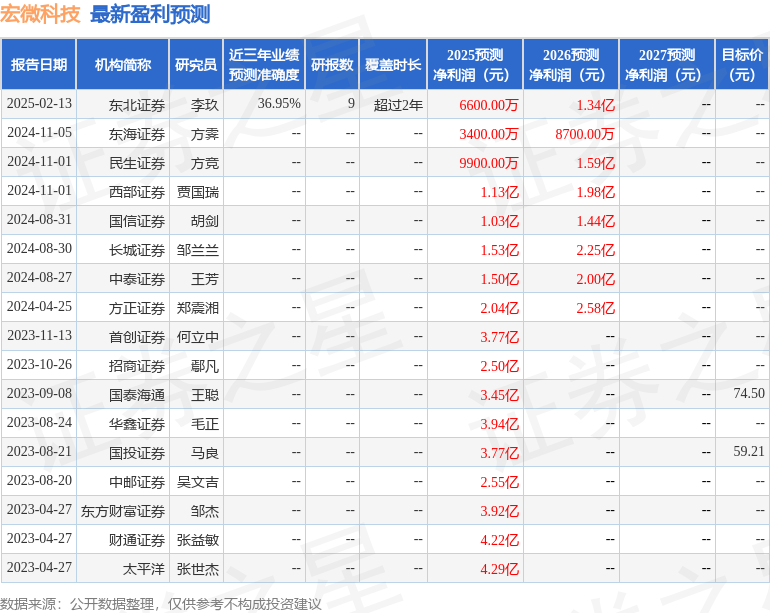
Task: Click the 3.94亿 forecast value
Action: 499,424
